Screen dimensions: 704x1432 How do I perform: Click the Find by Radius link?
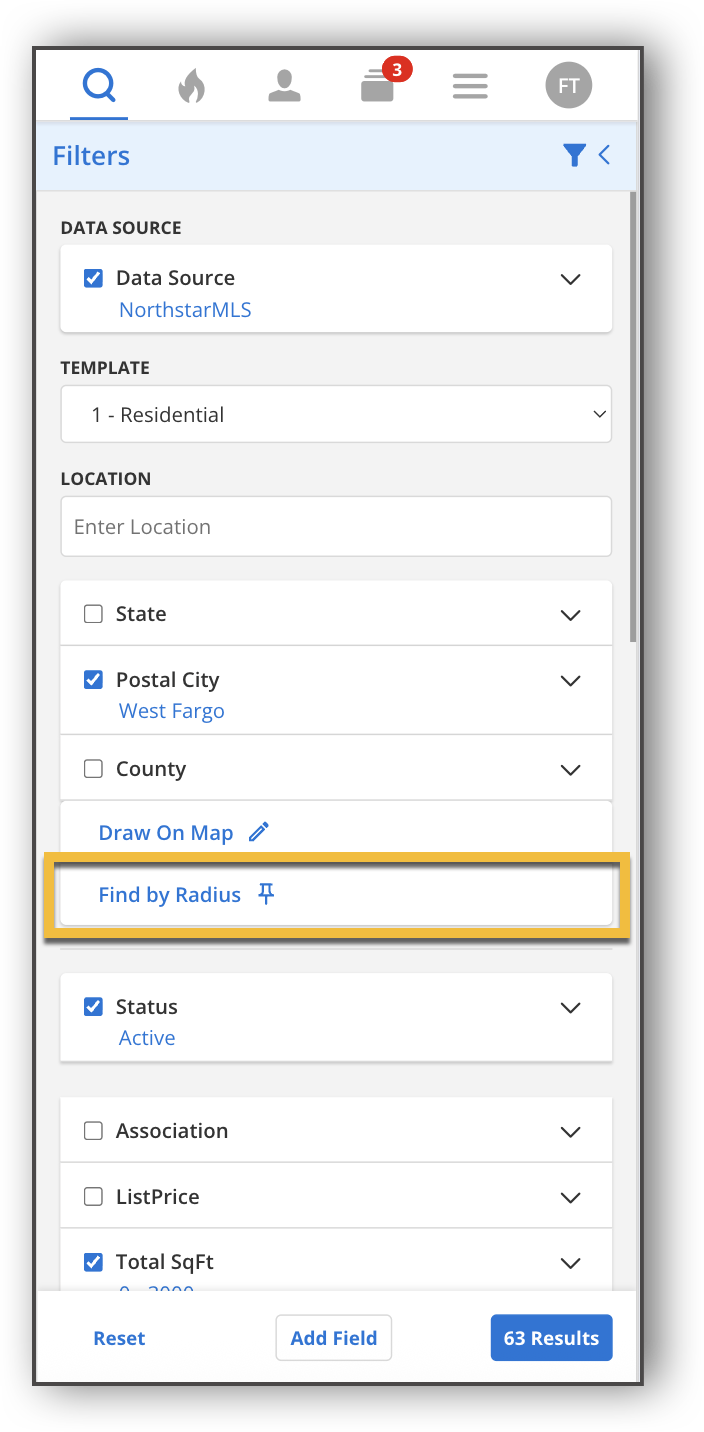[x=170, y=894]
